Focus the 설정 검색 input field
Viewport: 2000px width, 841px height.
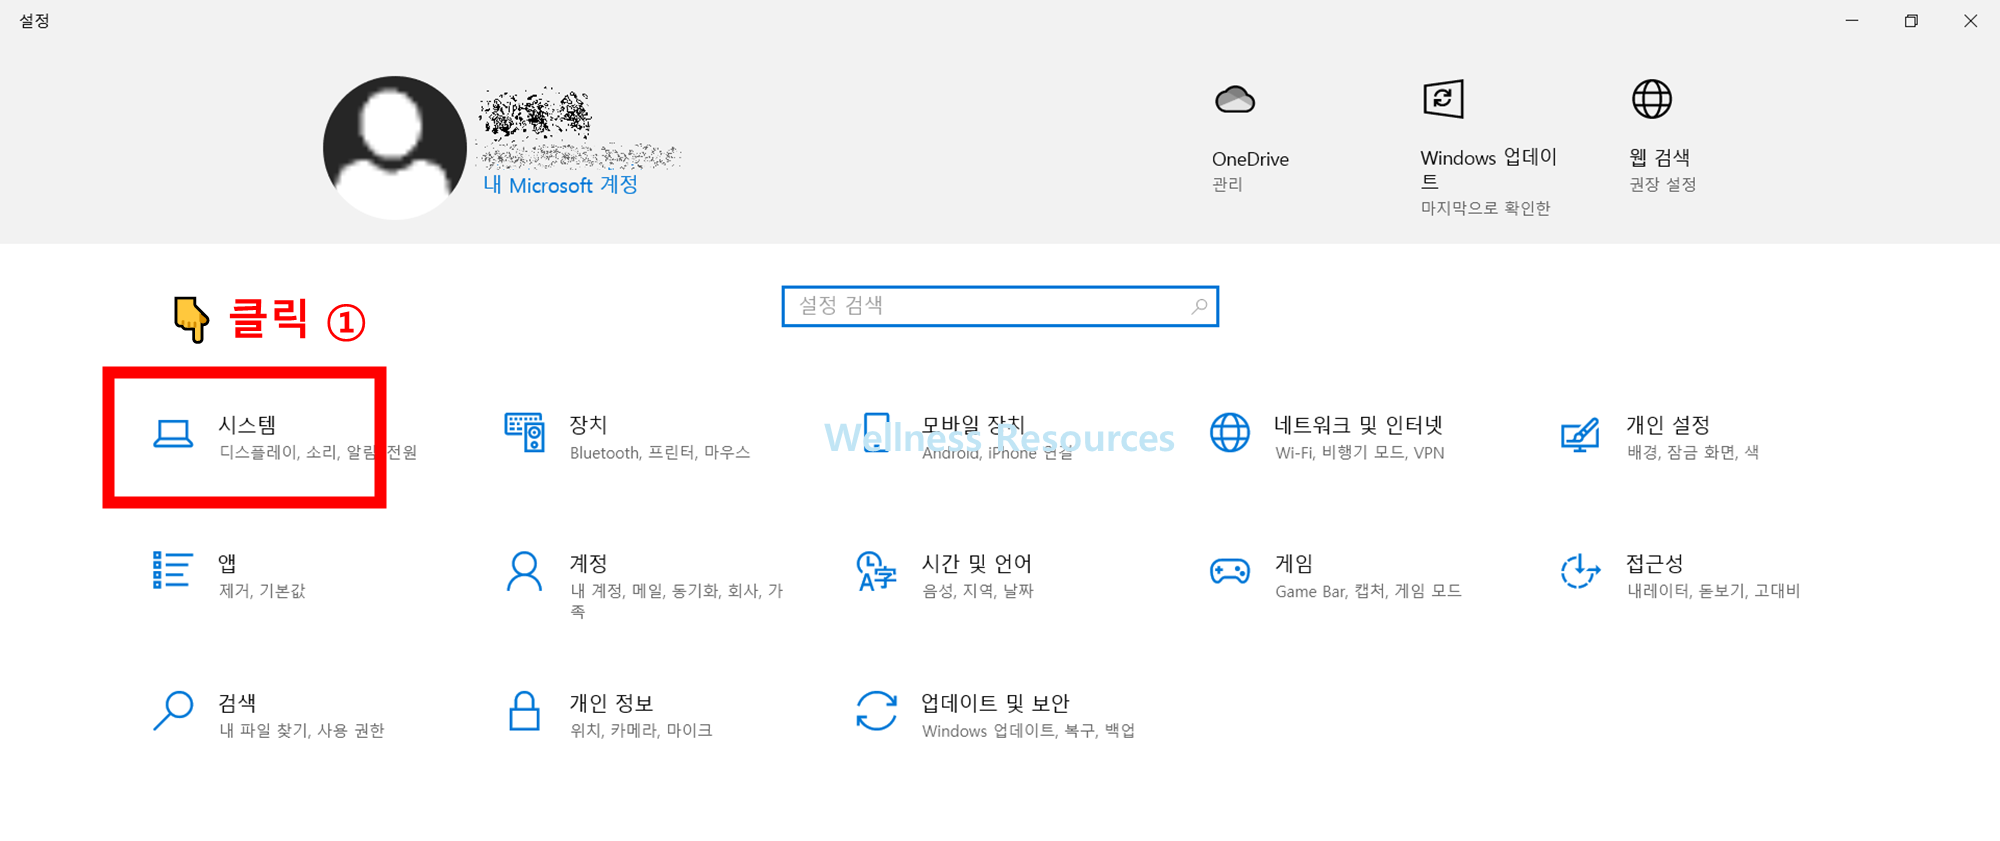[1000, 306]
